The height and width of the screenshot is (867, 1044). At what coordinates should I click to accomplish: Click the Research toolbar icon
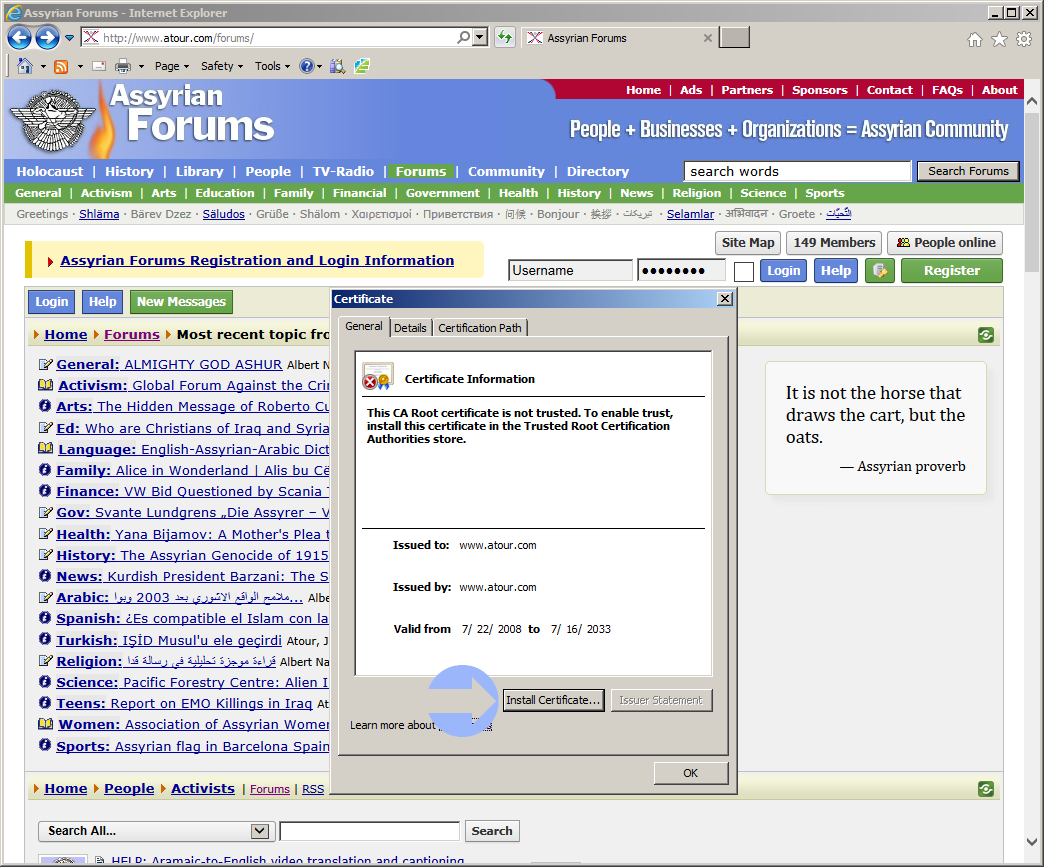click(x=338, y=66)
